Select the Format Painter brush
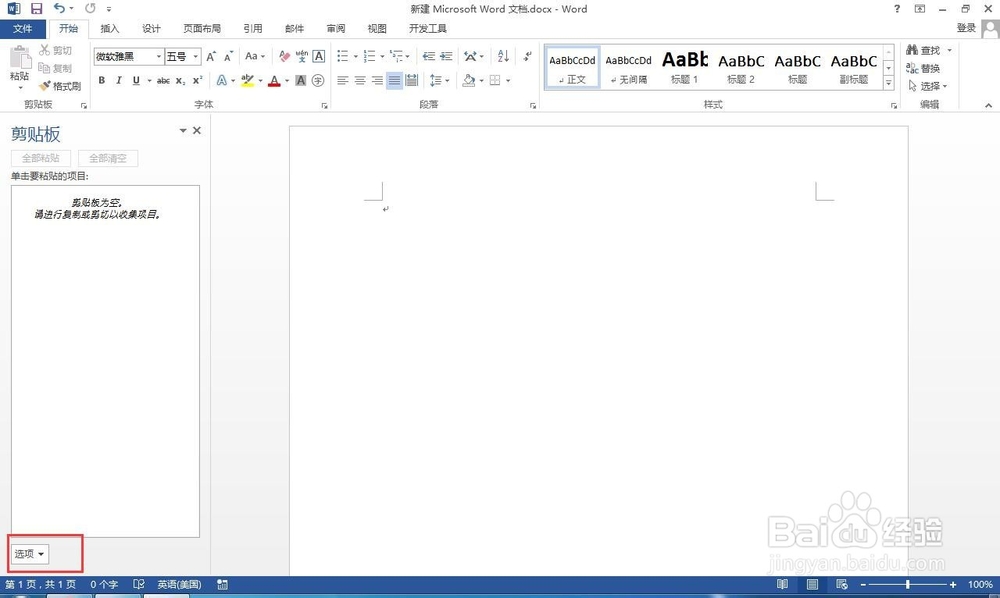 (x=59, y=86)
